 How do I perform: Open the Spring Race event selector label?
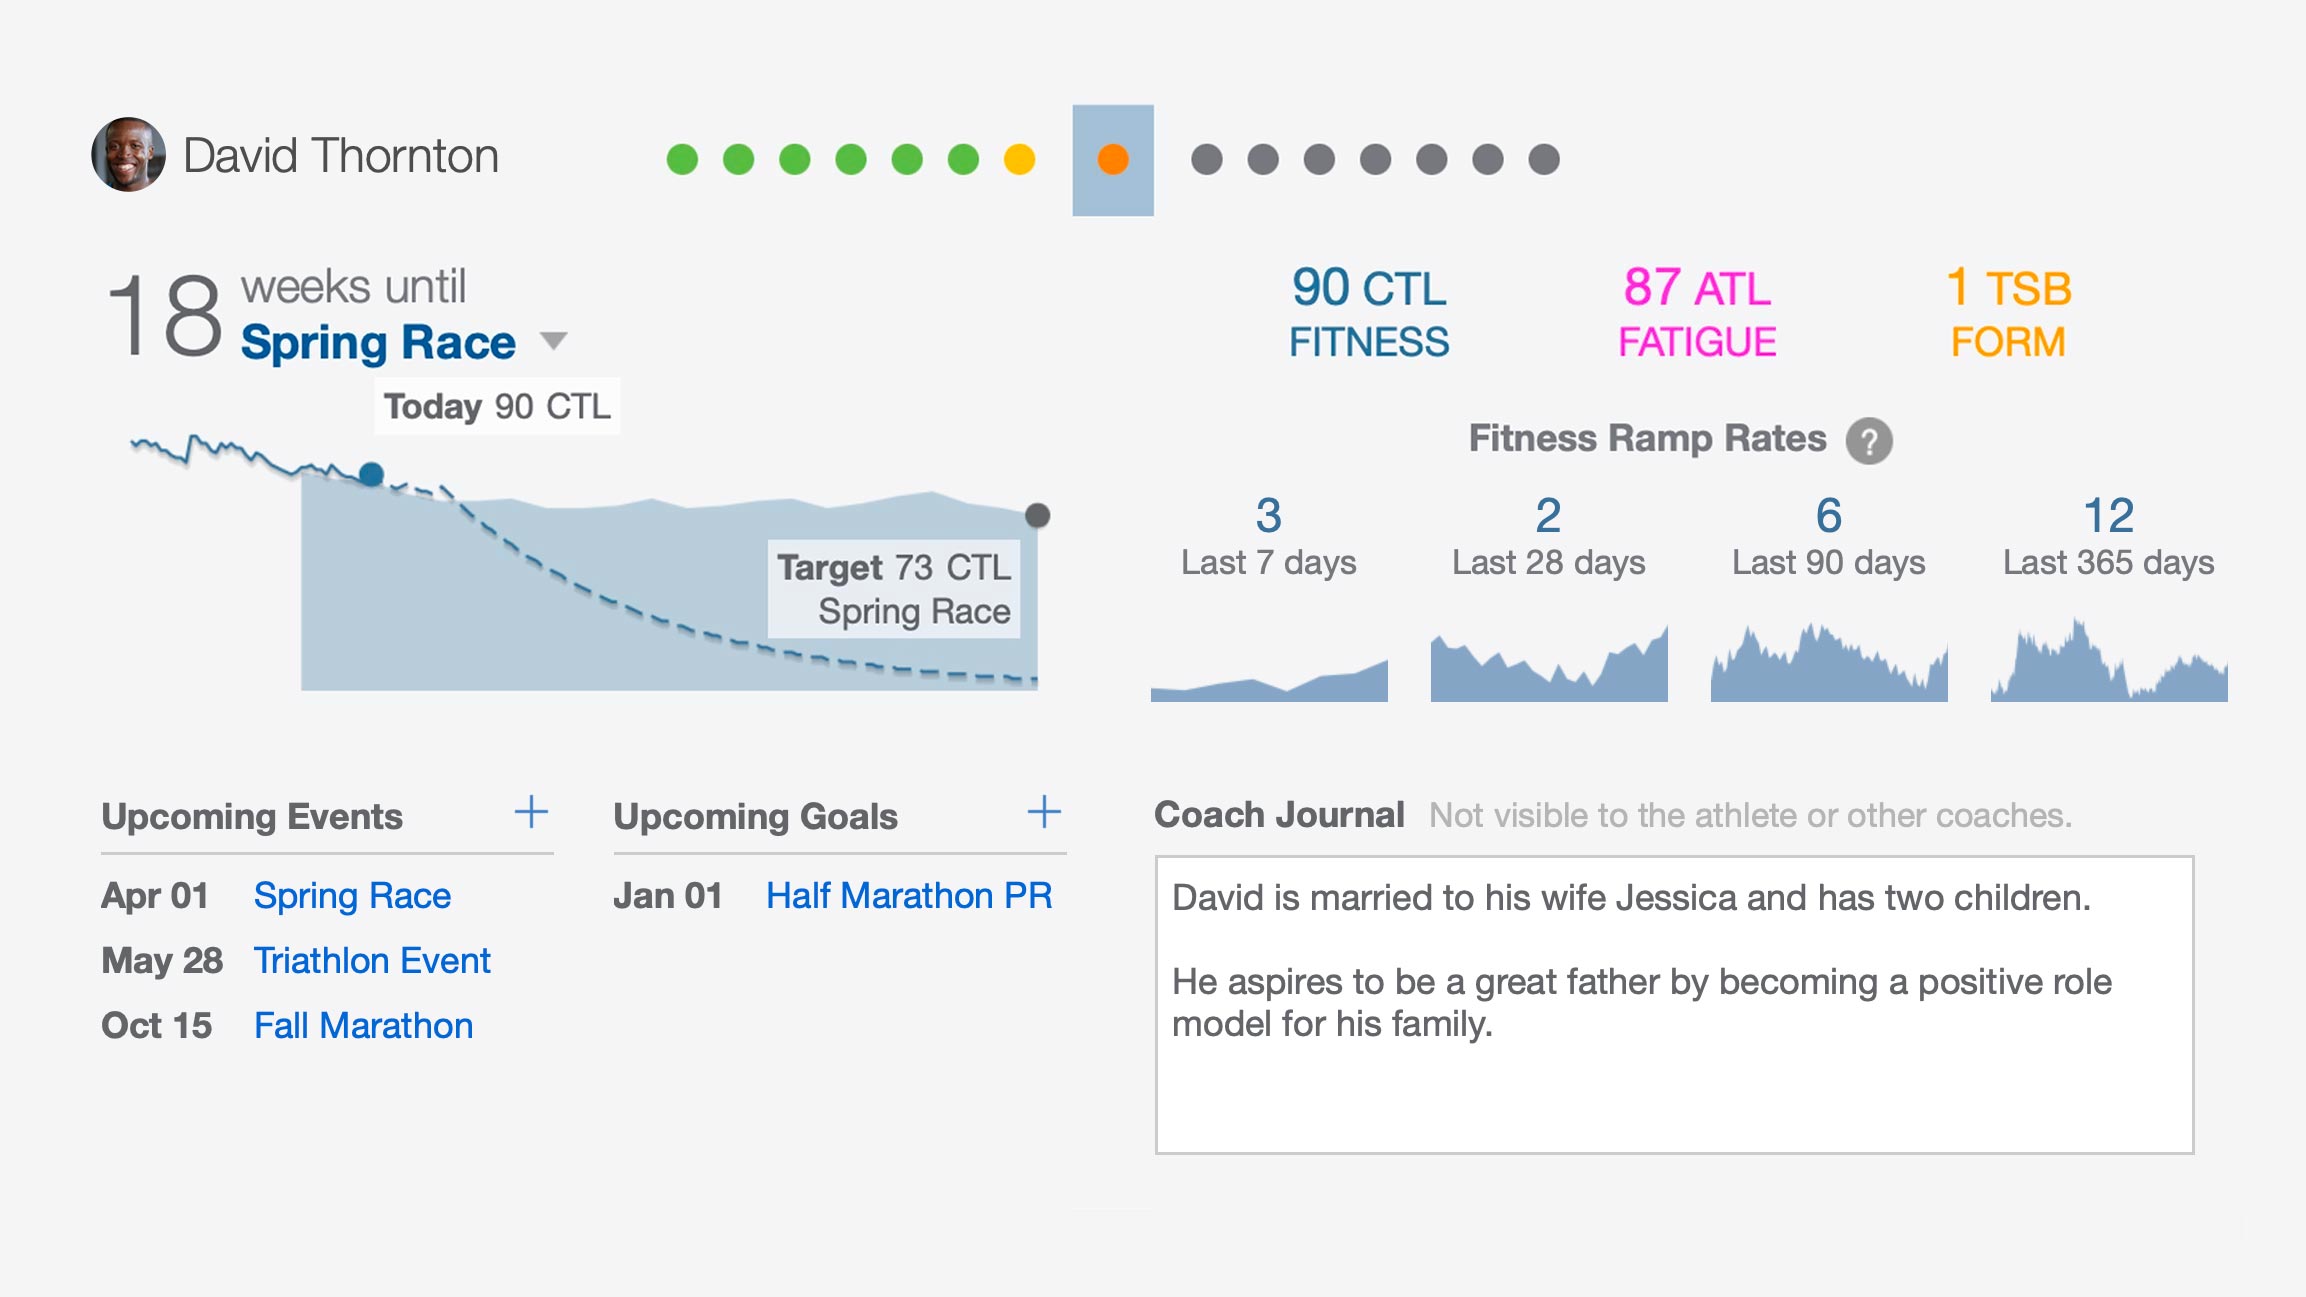coord(378,343)
